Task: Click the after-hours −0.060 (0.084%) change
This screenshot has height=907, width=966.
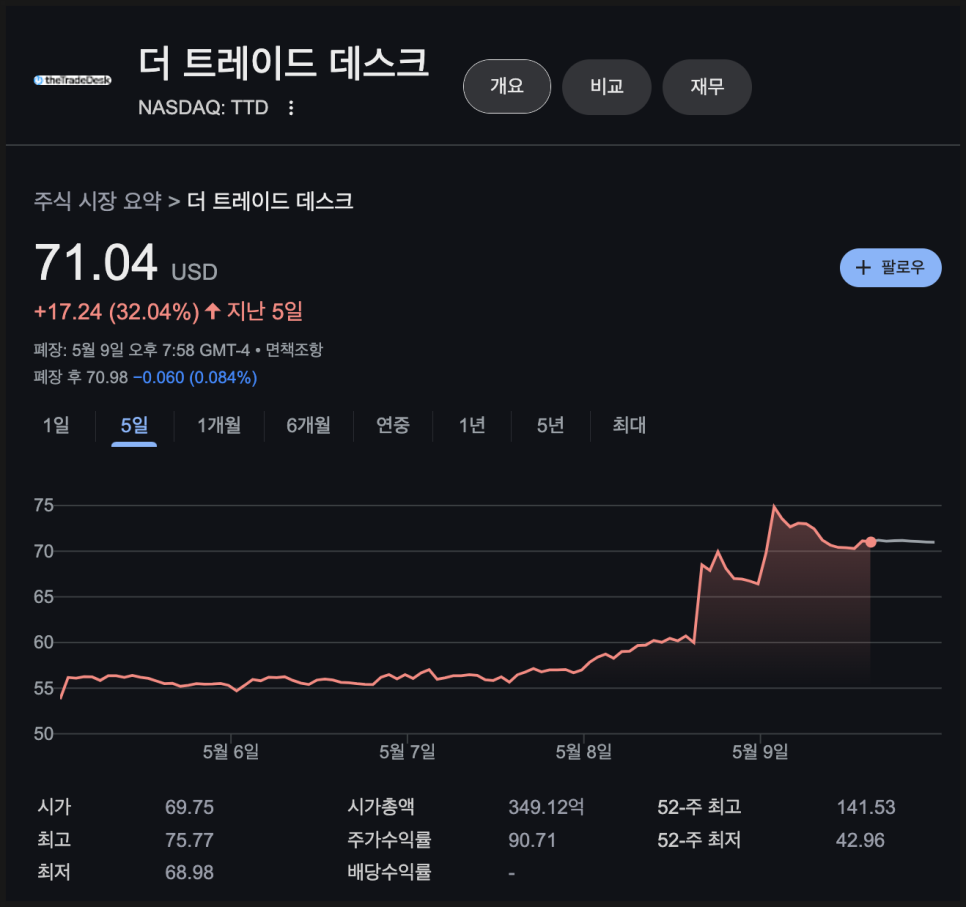Action: 195,377
